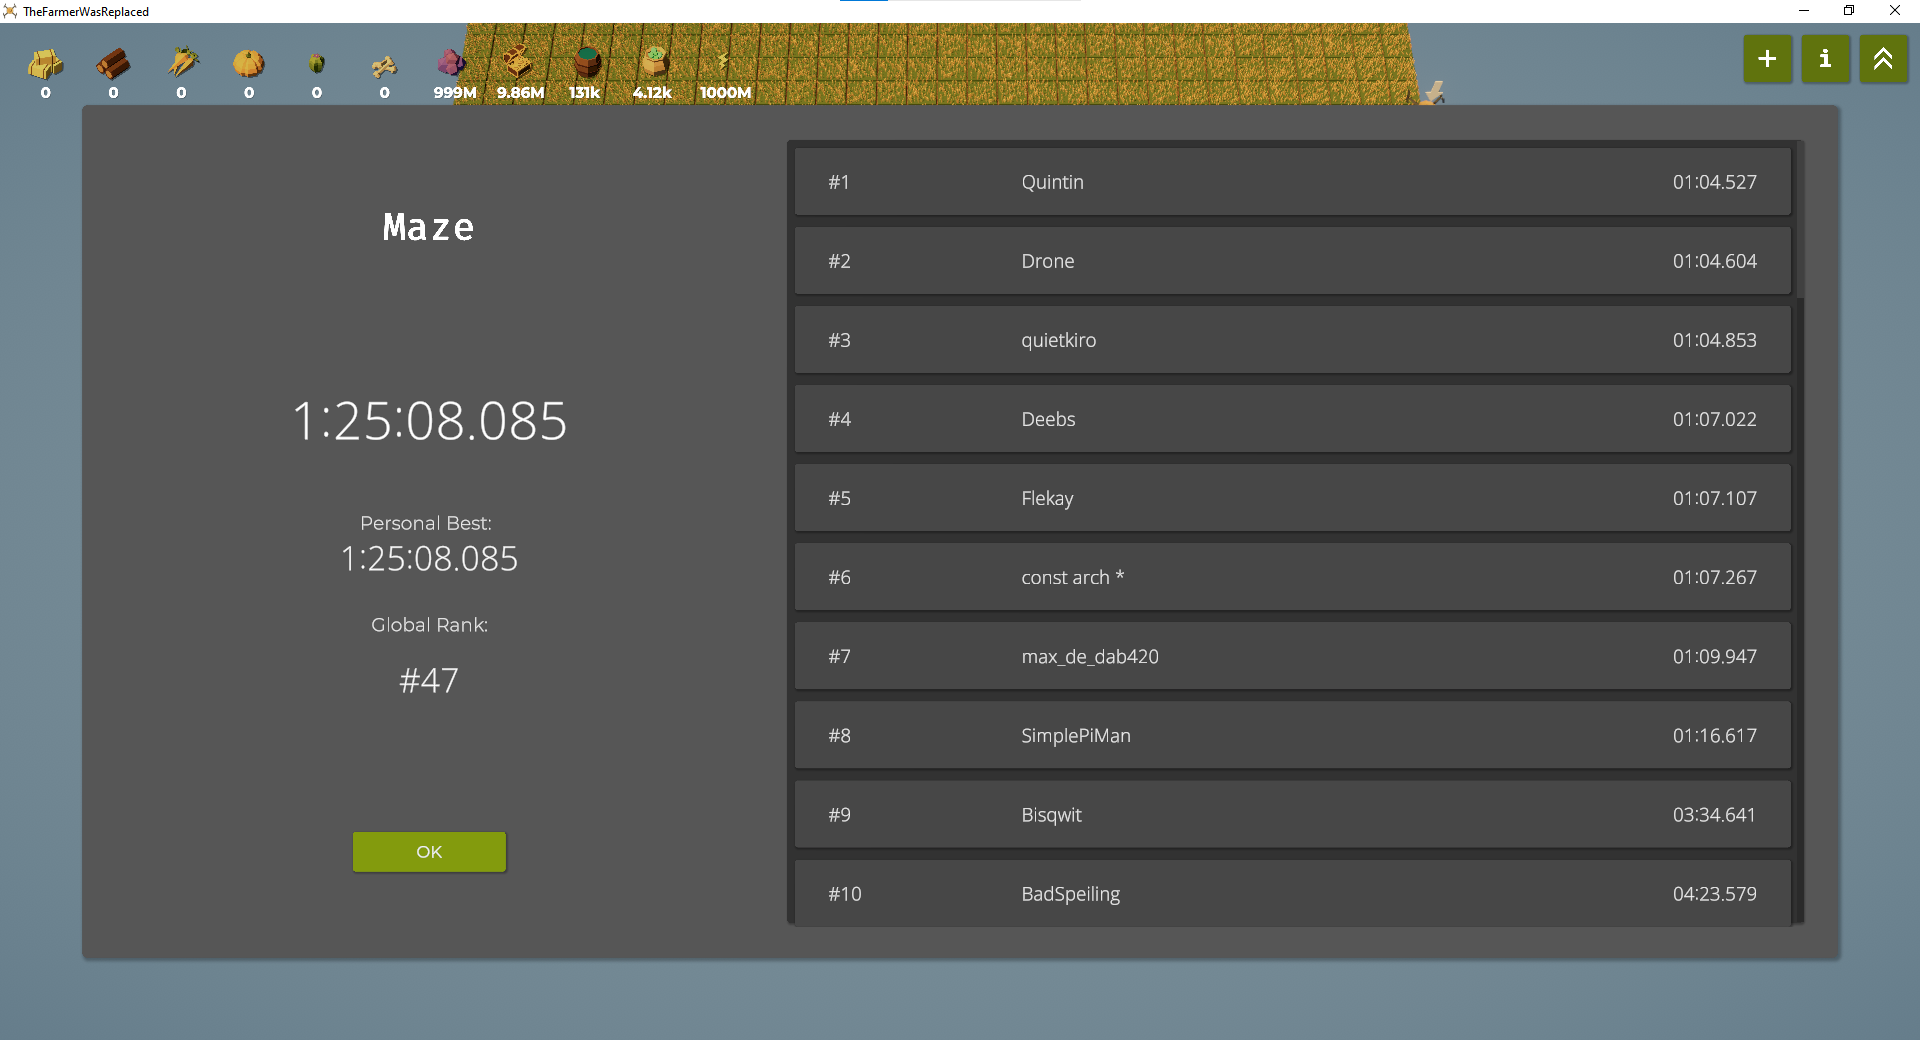Click the power icon showing 1000M
1920x1040 pixels.
723,62
